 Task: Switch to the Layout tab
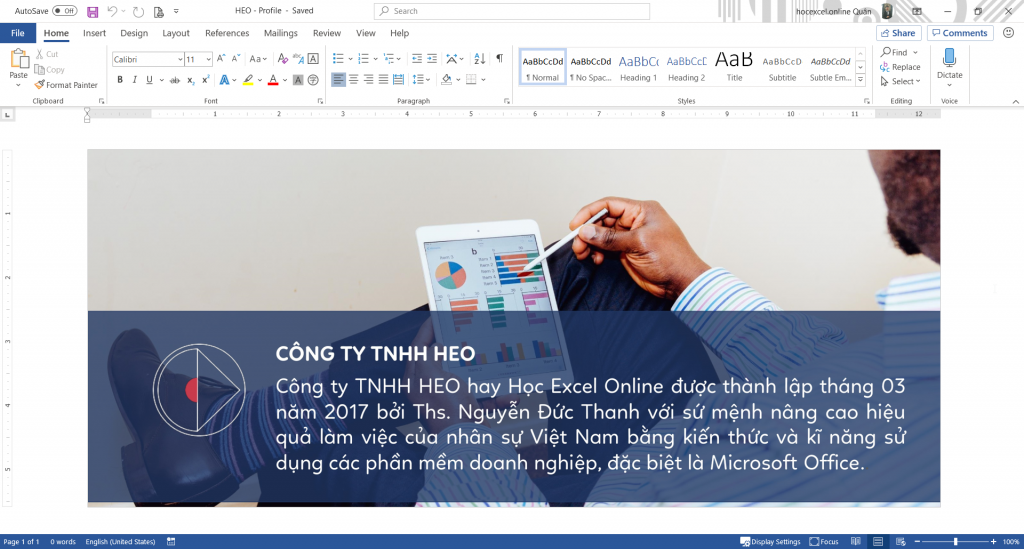click(176, 33)
